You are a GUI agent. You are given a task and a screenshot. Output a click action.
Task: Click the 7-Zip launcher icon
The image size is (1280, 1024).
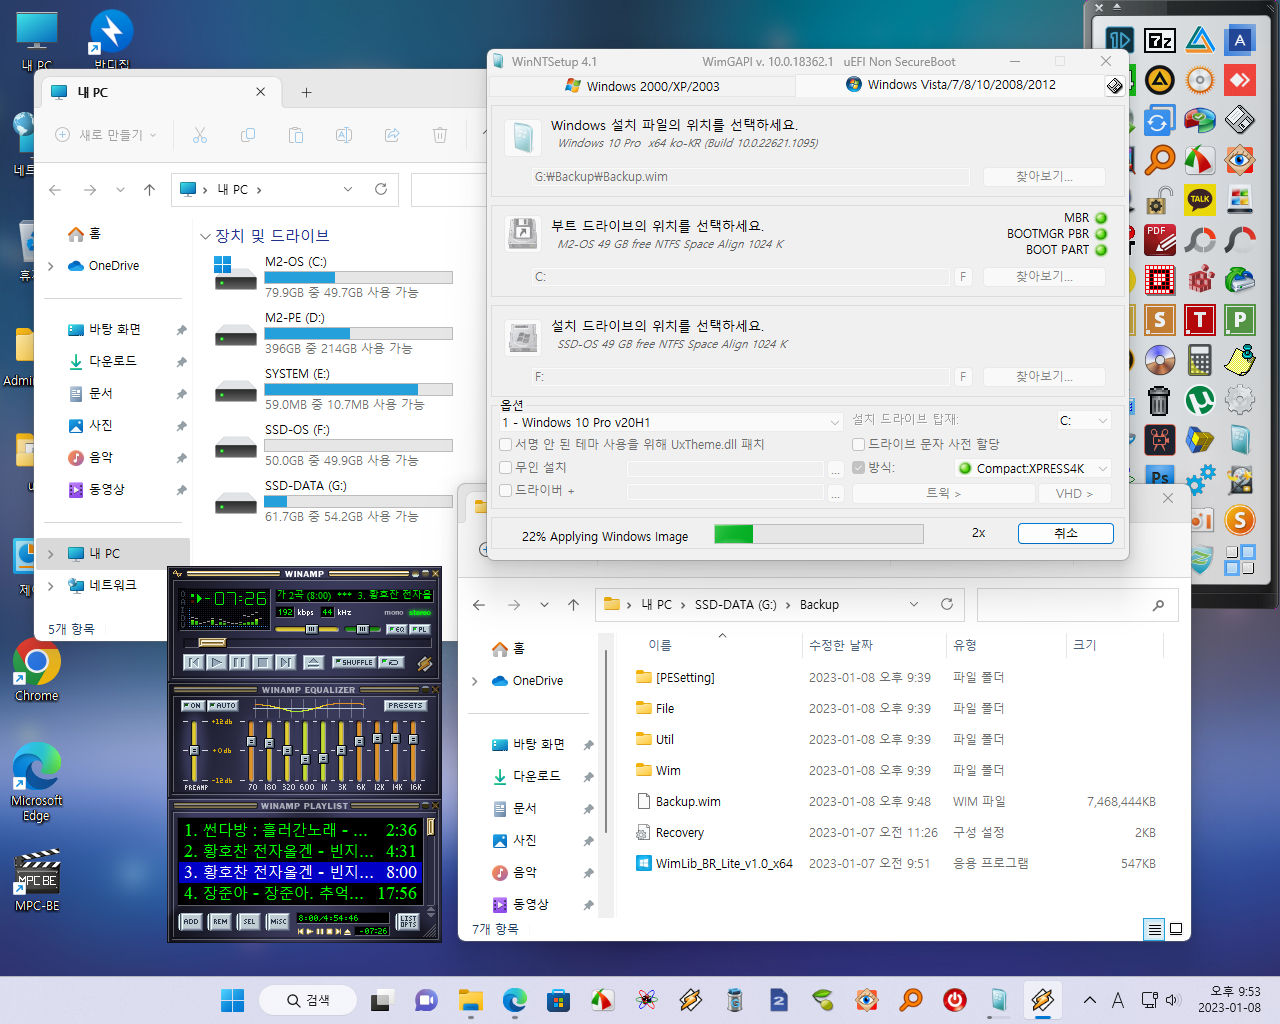[1159, 40]
